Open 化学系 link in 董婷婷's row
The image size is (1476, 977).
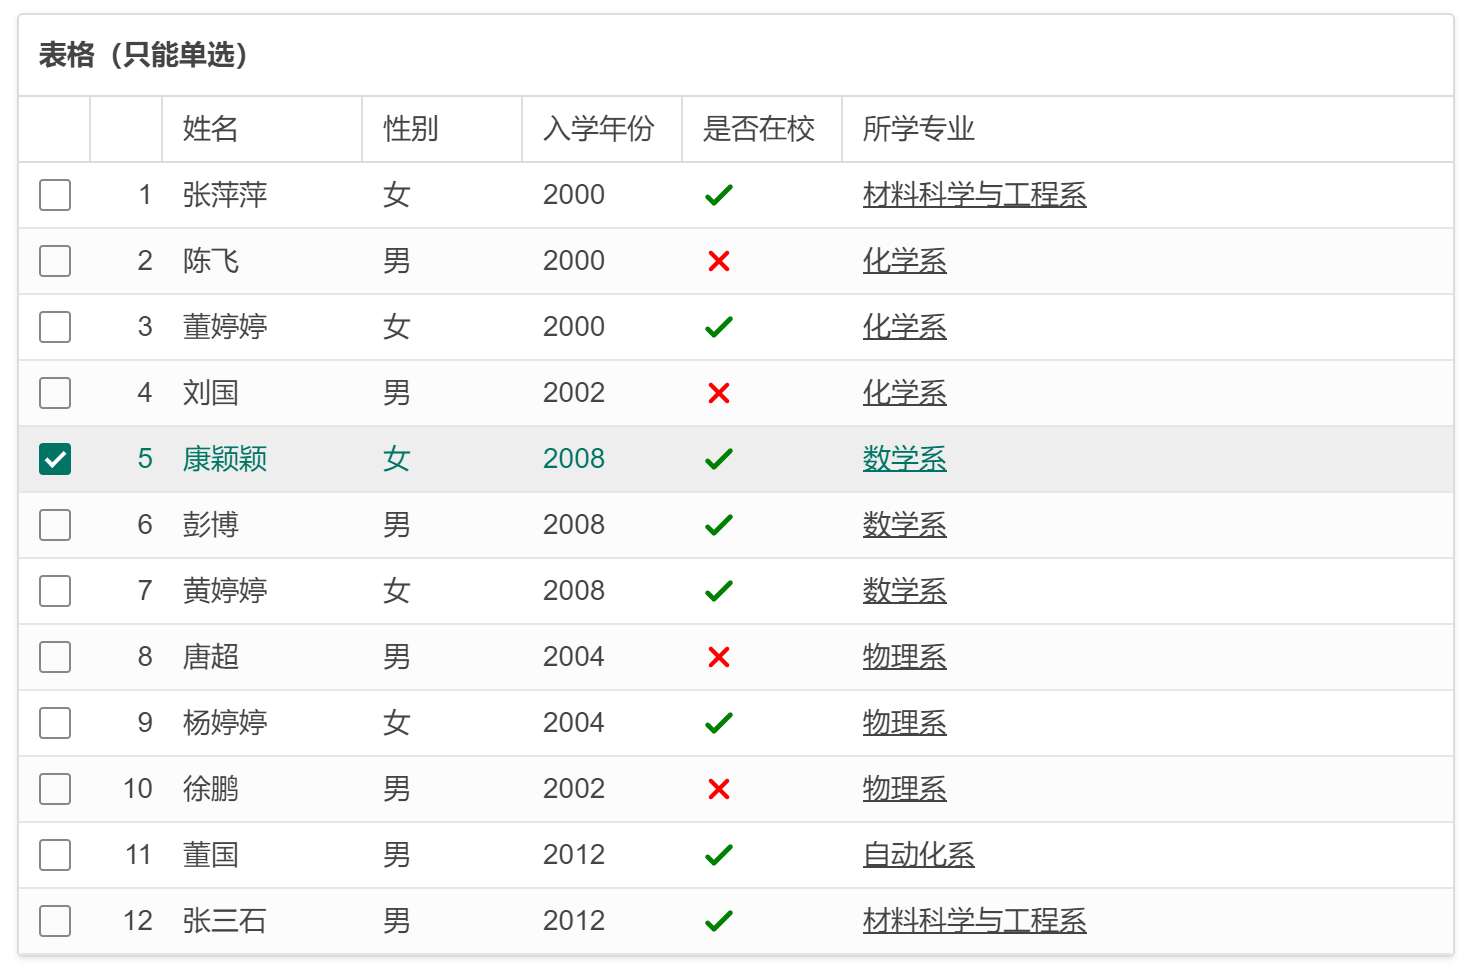(x=905, y=327)
